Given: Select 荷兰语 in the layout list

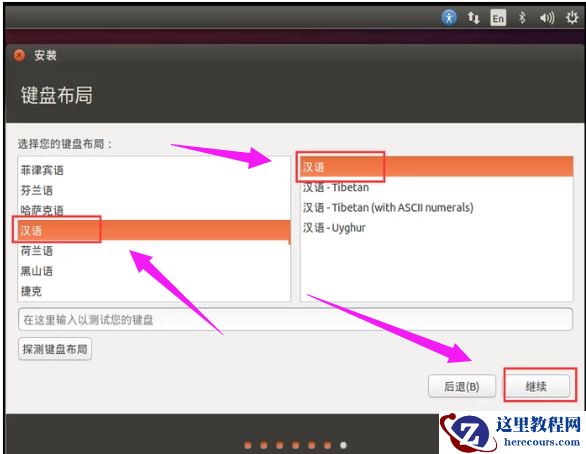Looking at the screenshot, I should coord(154,251).
